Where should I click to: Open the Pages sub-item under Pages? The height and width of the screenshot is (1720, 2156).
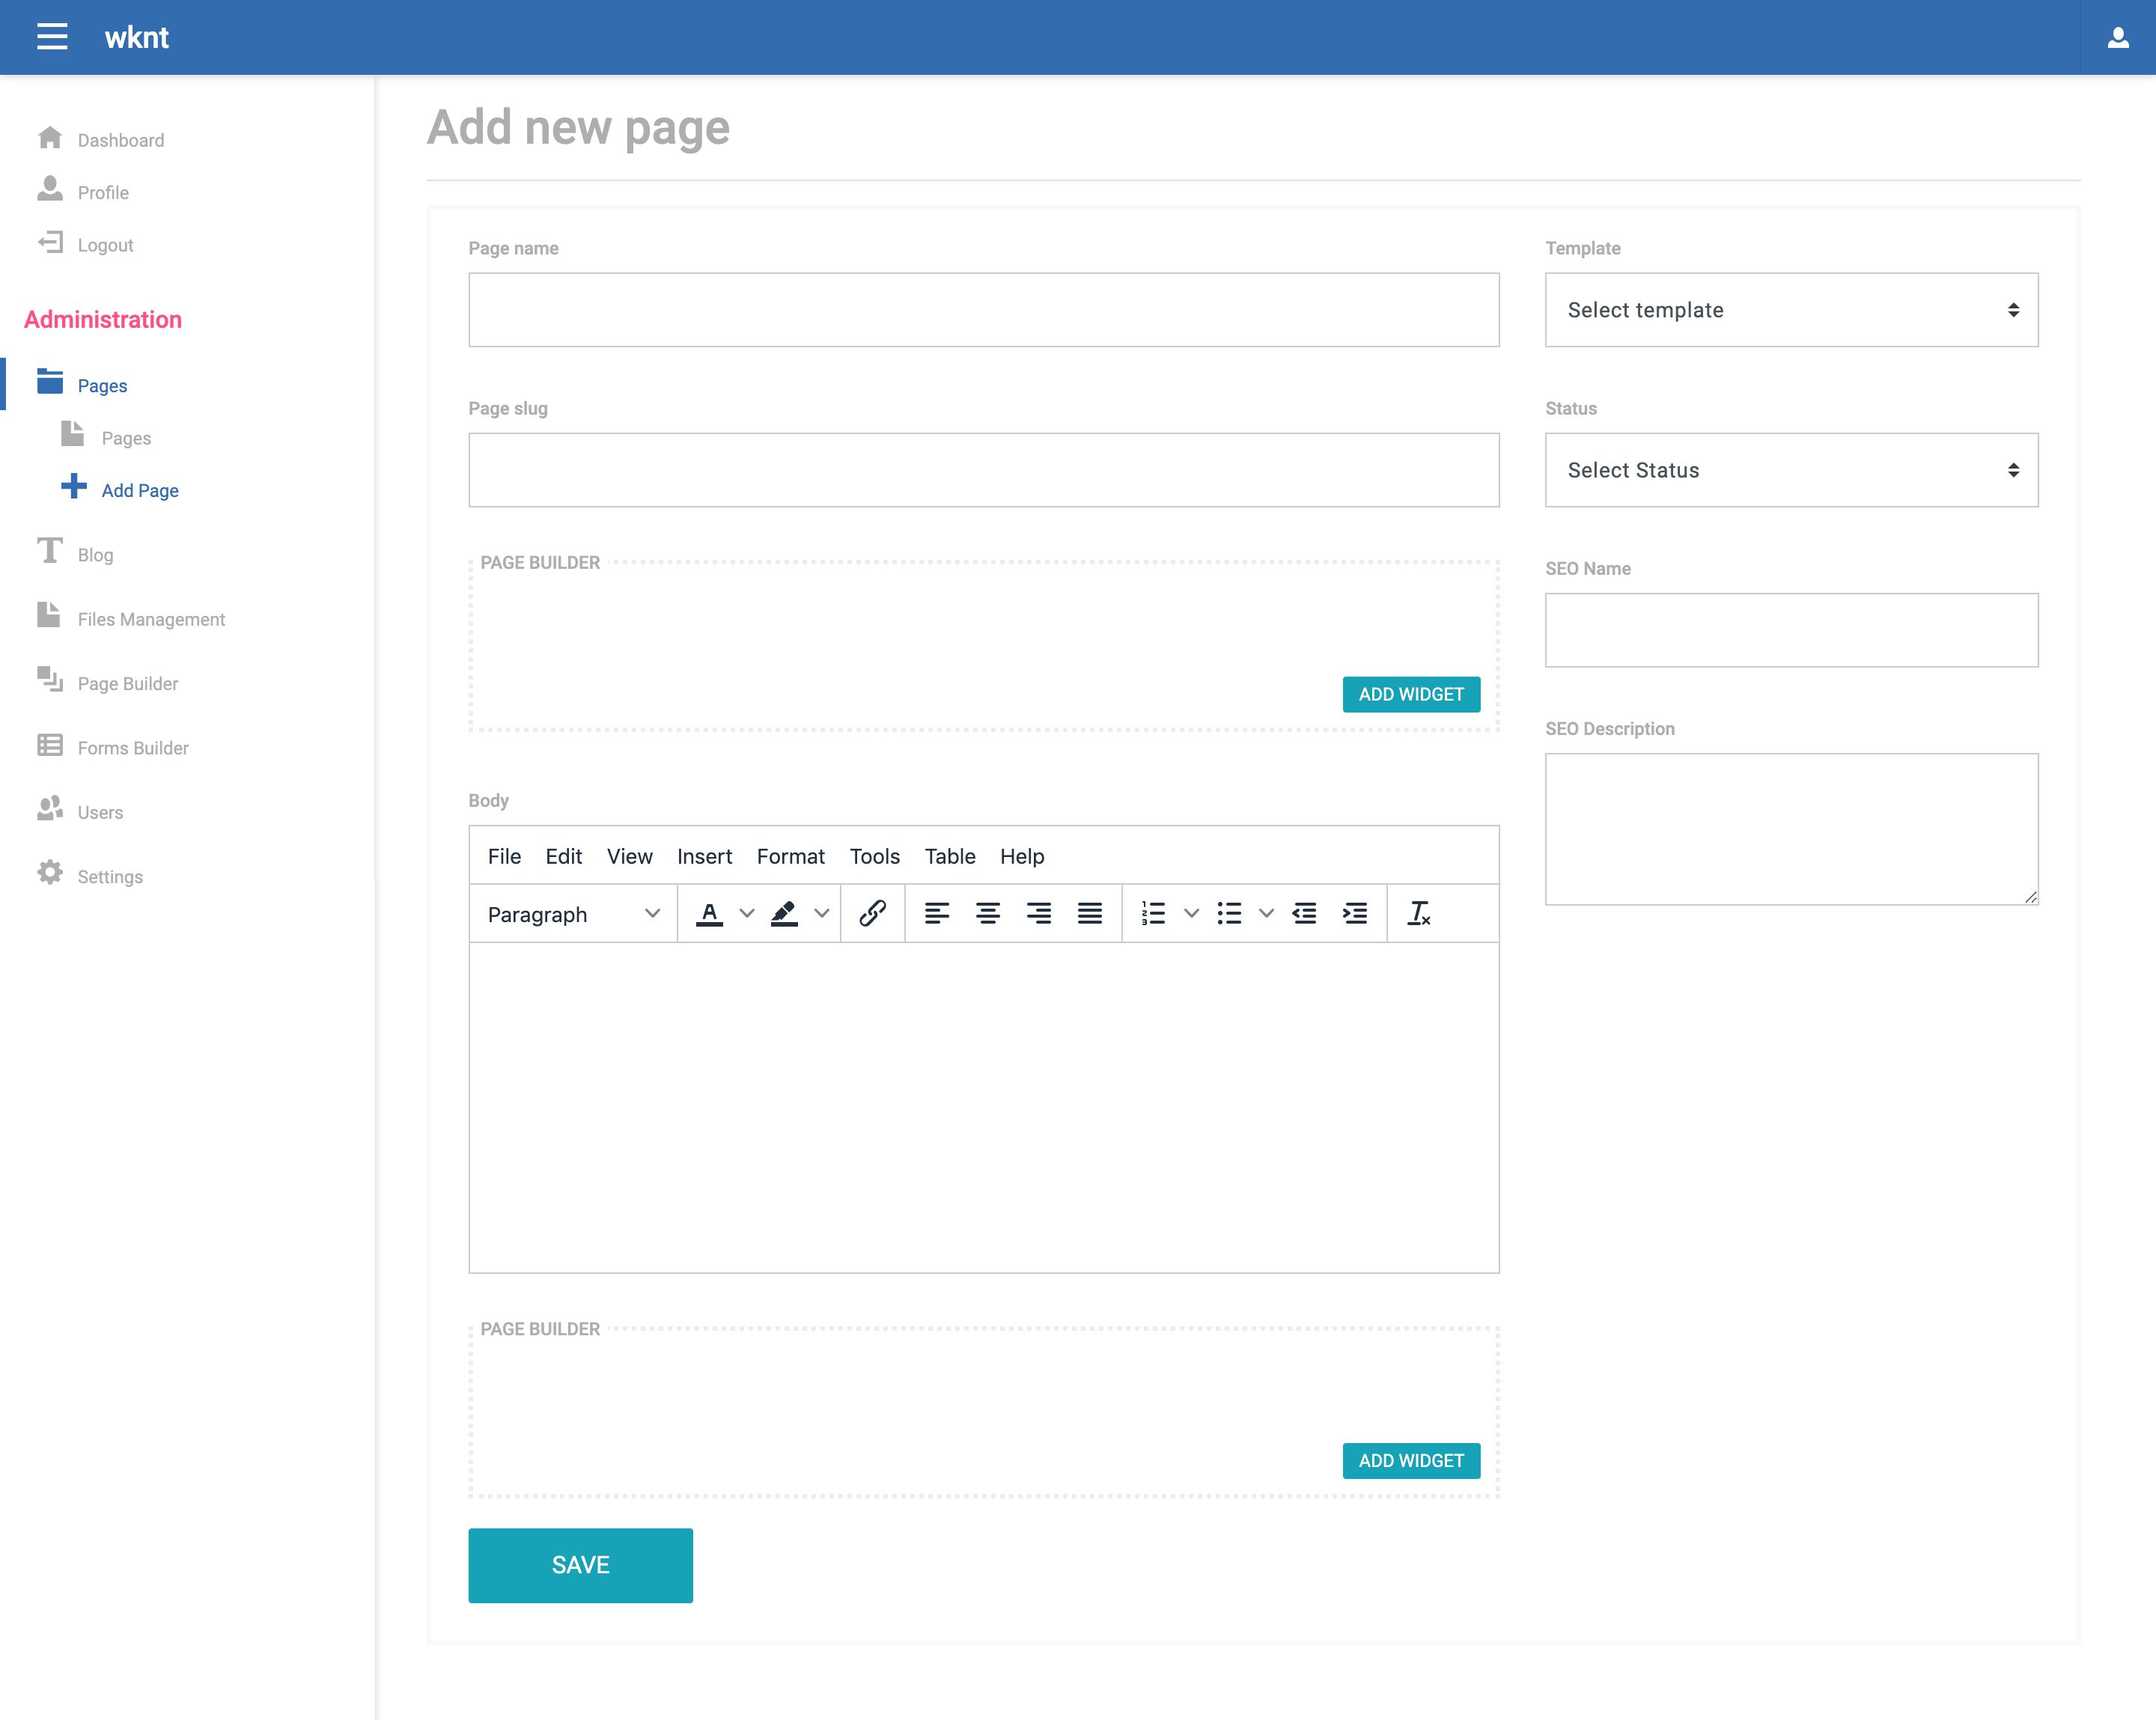pyautogui.click(x=126, y=438)
